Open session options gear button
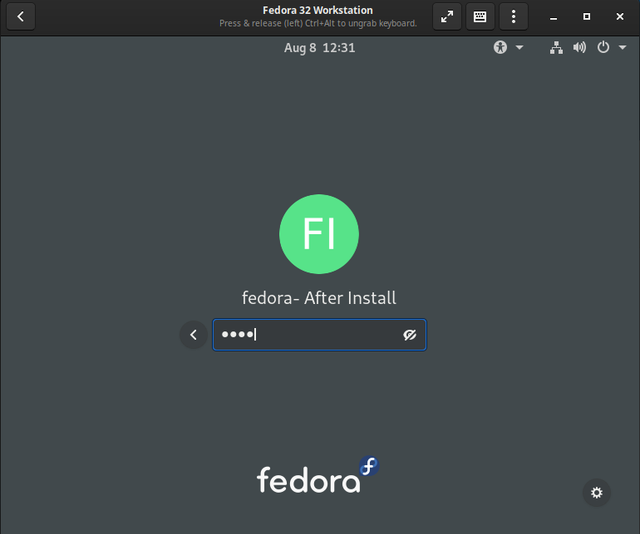Image resolution: width=640 pixels, height=534 pixels. (x=597, y=493)
